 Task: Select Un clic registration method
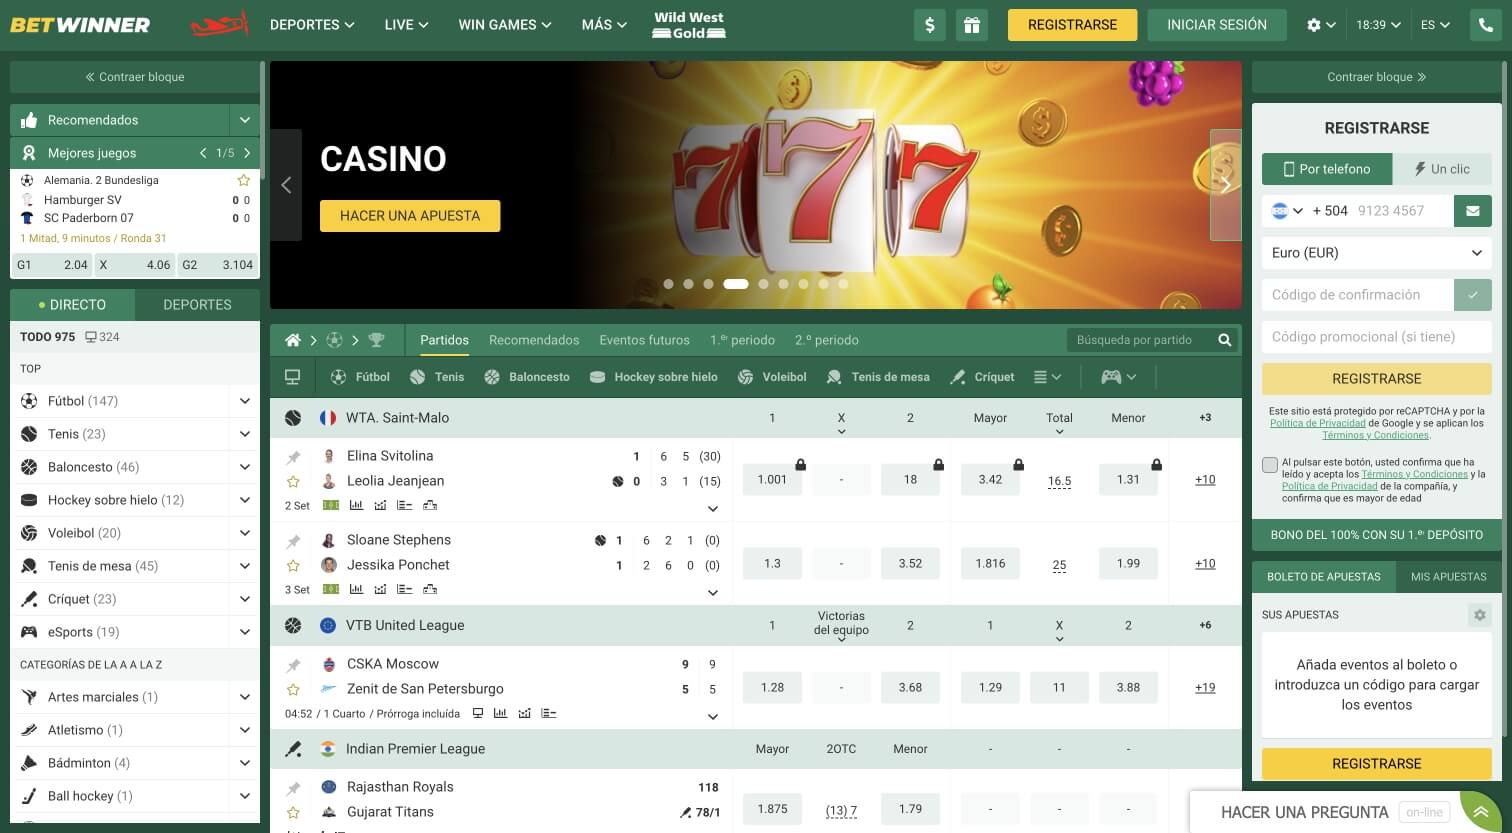coord(1442,169)
